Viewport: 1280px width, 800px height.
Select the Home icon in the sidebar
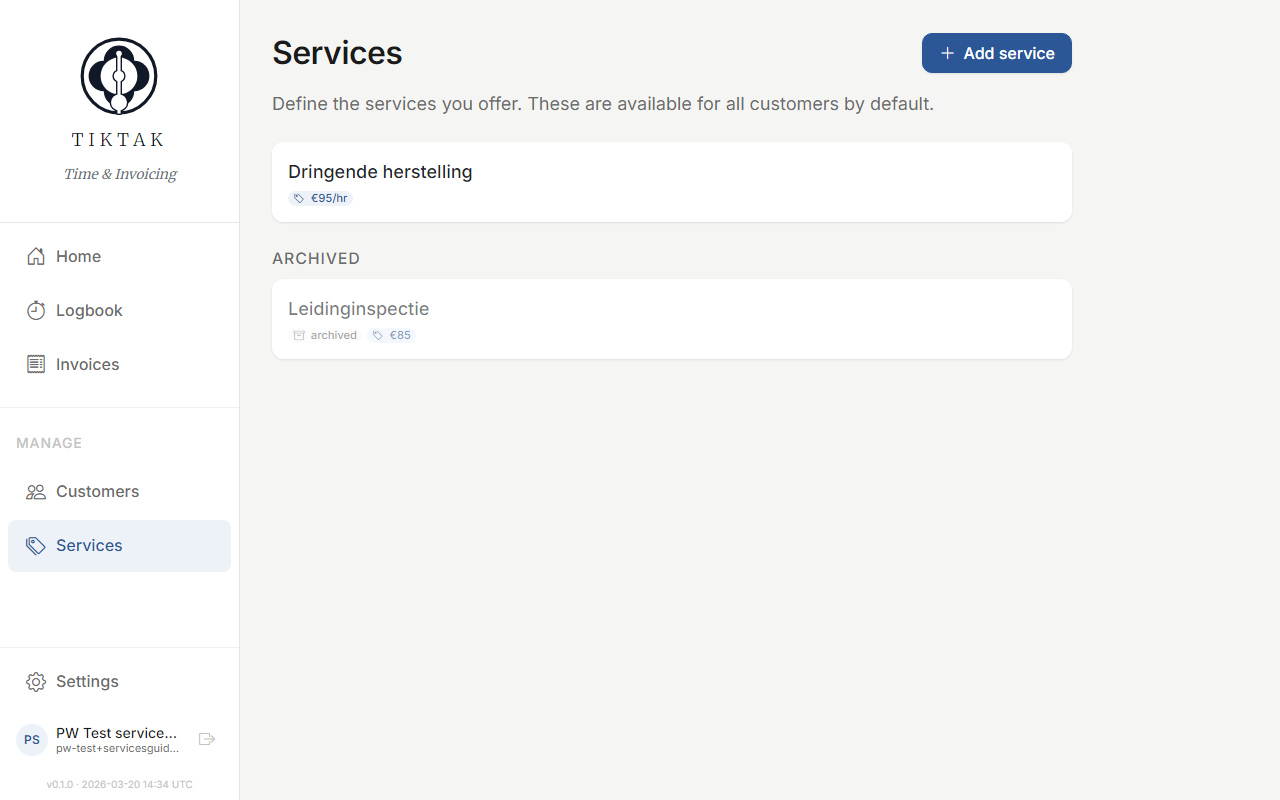click(35, 256)
